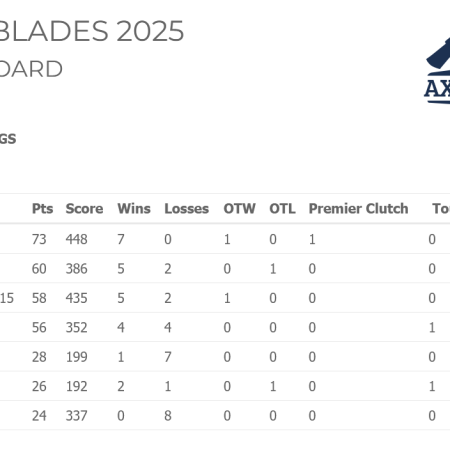The width and height of the screenshot is (450, 450).
Task: Select the row with 56 points
Action: pos(225,327)
